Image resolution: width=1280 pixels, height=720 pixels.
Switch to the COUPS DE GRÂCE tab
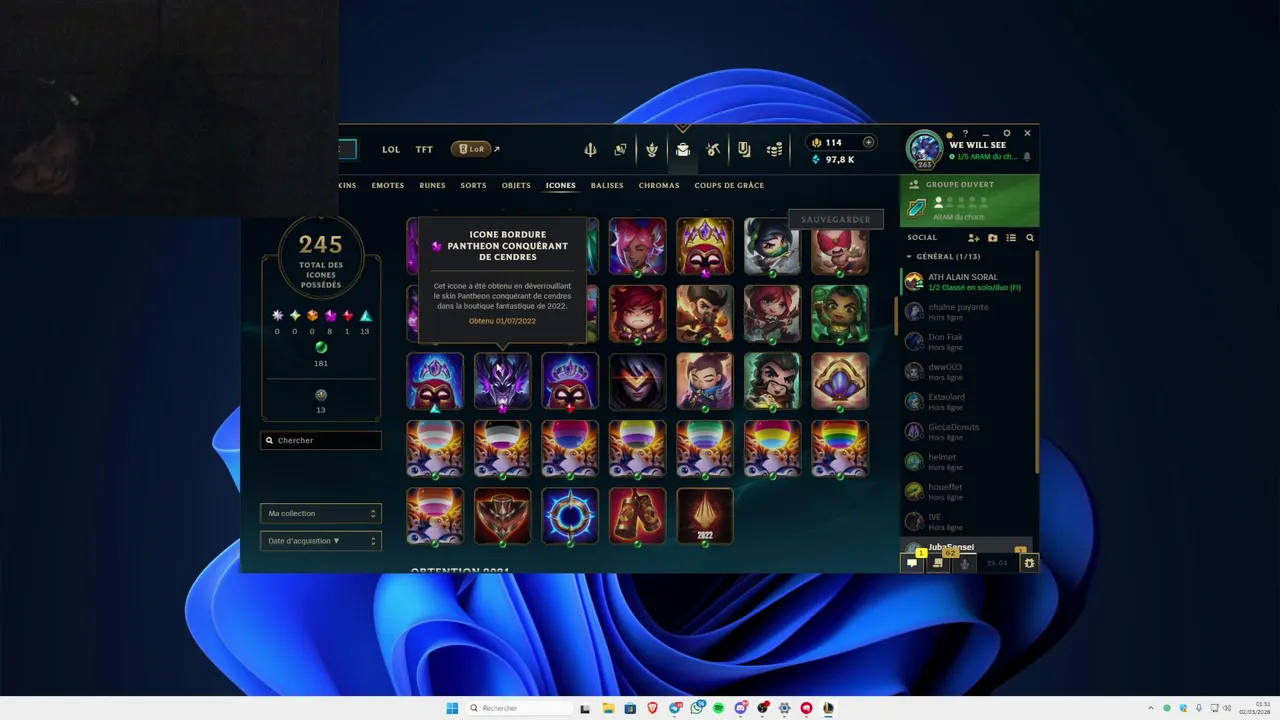tap(729, 185)
